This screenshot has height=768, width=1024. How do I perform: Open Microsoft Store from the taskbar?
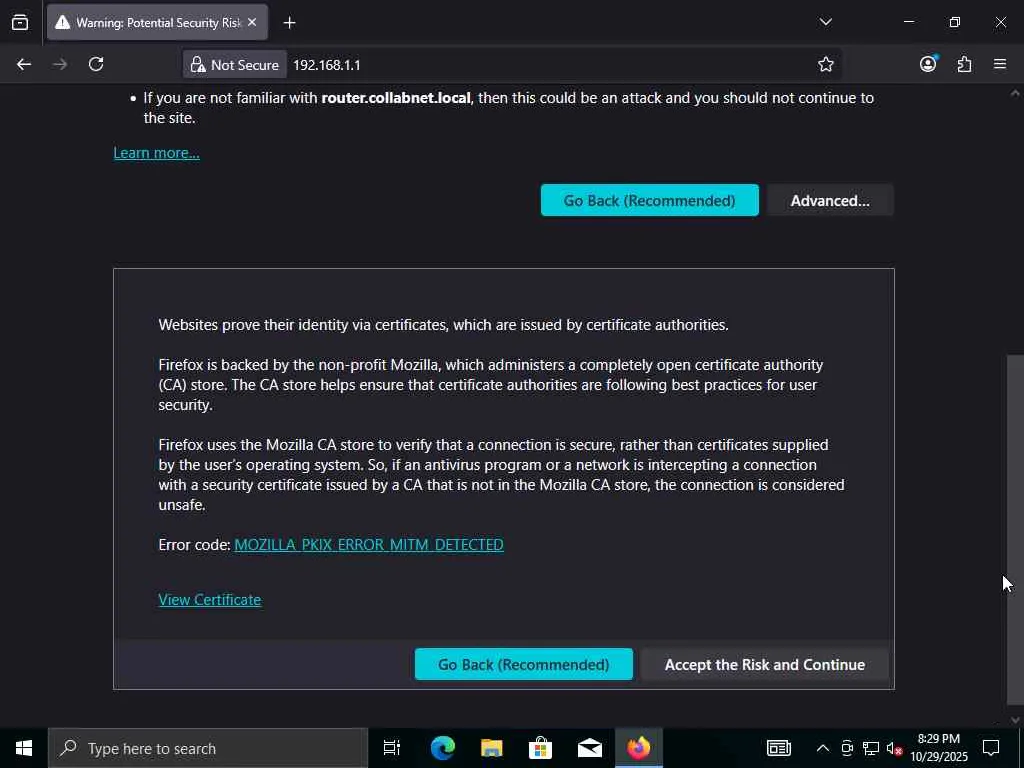click(x=540, y=748)
